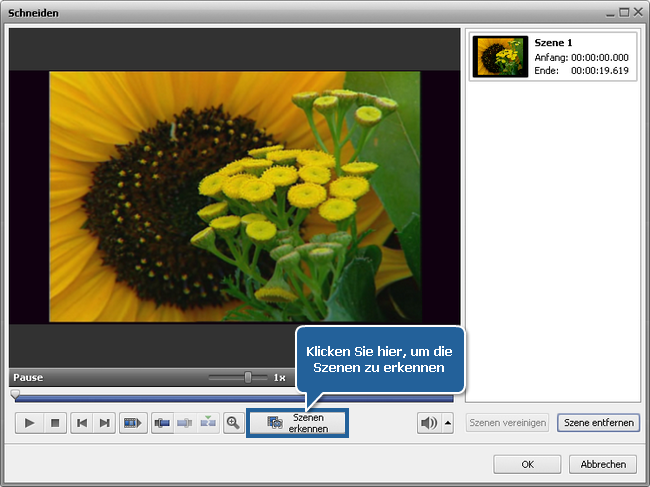Stop video playback
Viewport: 650px width, 487px height.
pyautogui.click(x=55, y=423)
